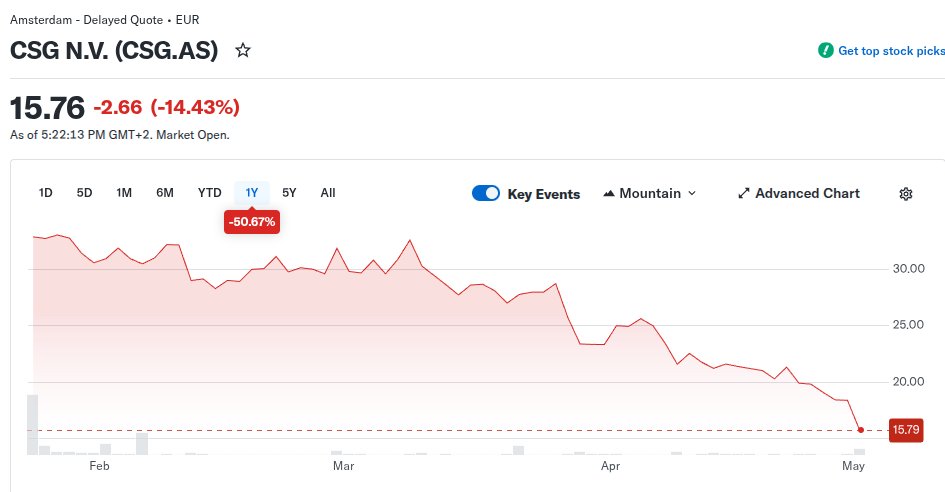Image resolution: width=945 pixels, height=492 pixels.
Task: Toggle the Key Events switch
Action: click(x=486, y=193)
